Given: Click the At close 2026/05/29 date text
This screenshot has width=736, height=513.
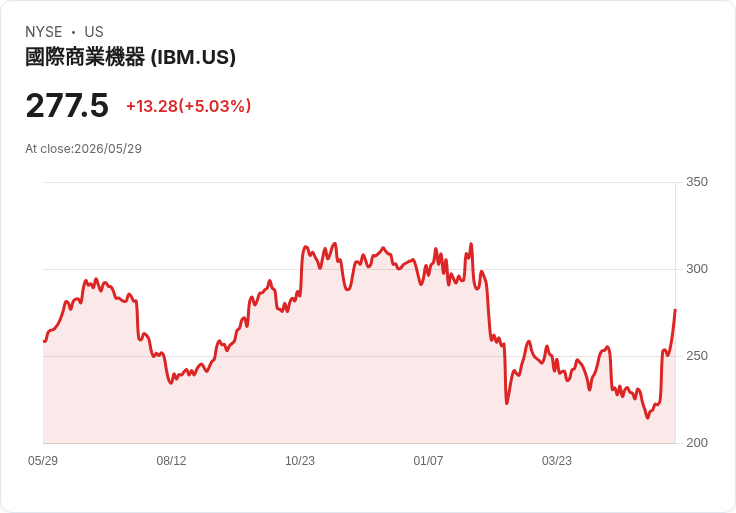Looking at the screenshot, I should point(84,149).
